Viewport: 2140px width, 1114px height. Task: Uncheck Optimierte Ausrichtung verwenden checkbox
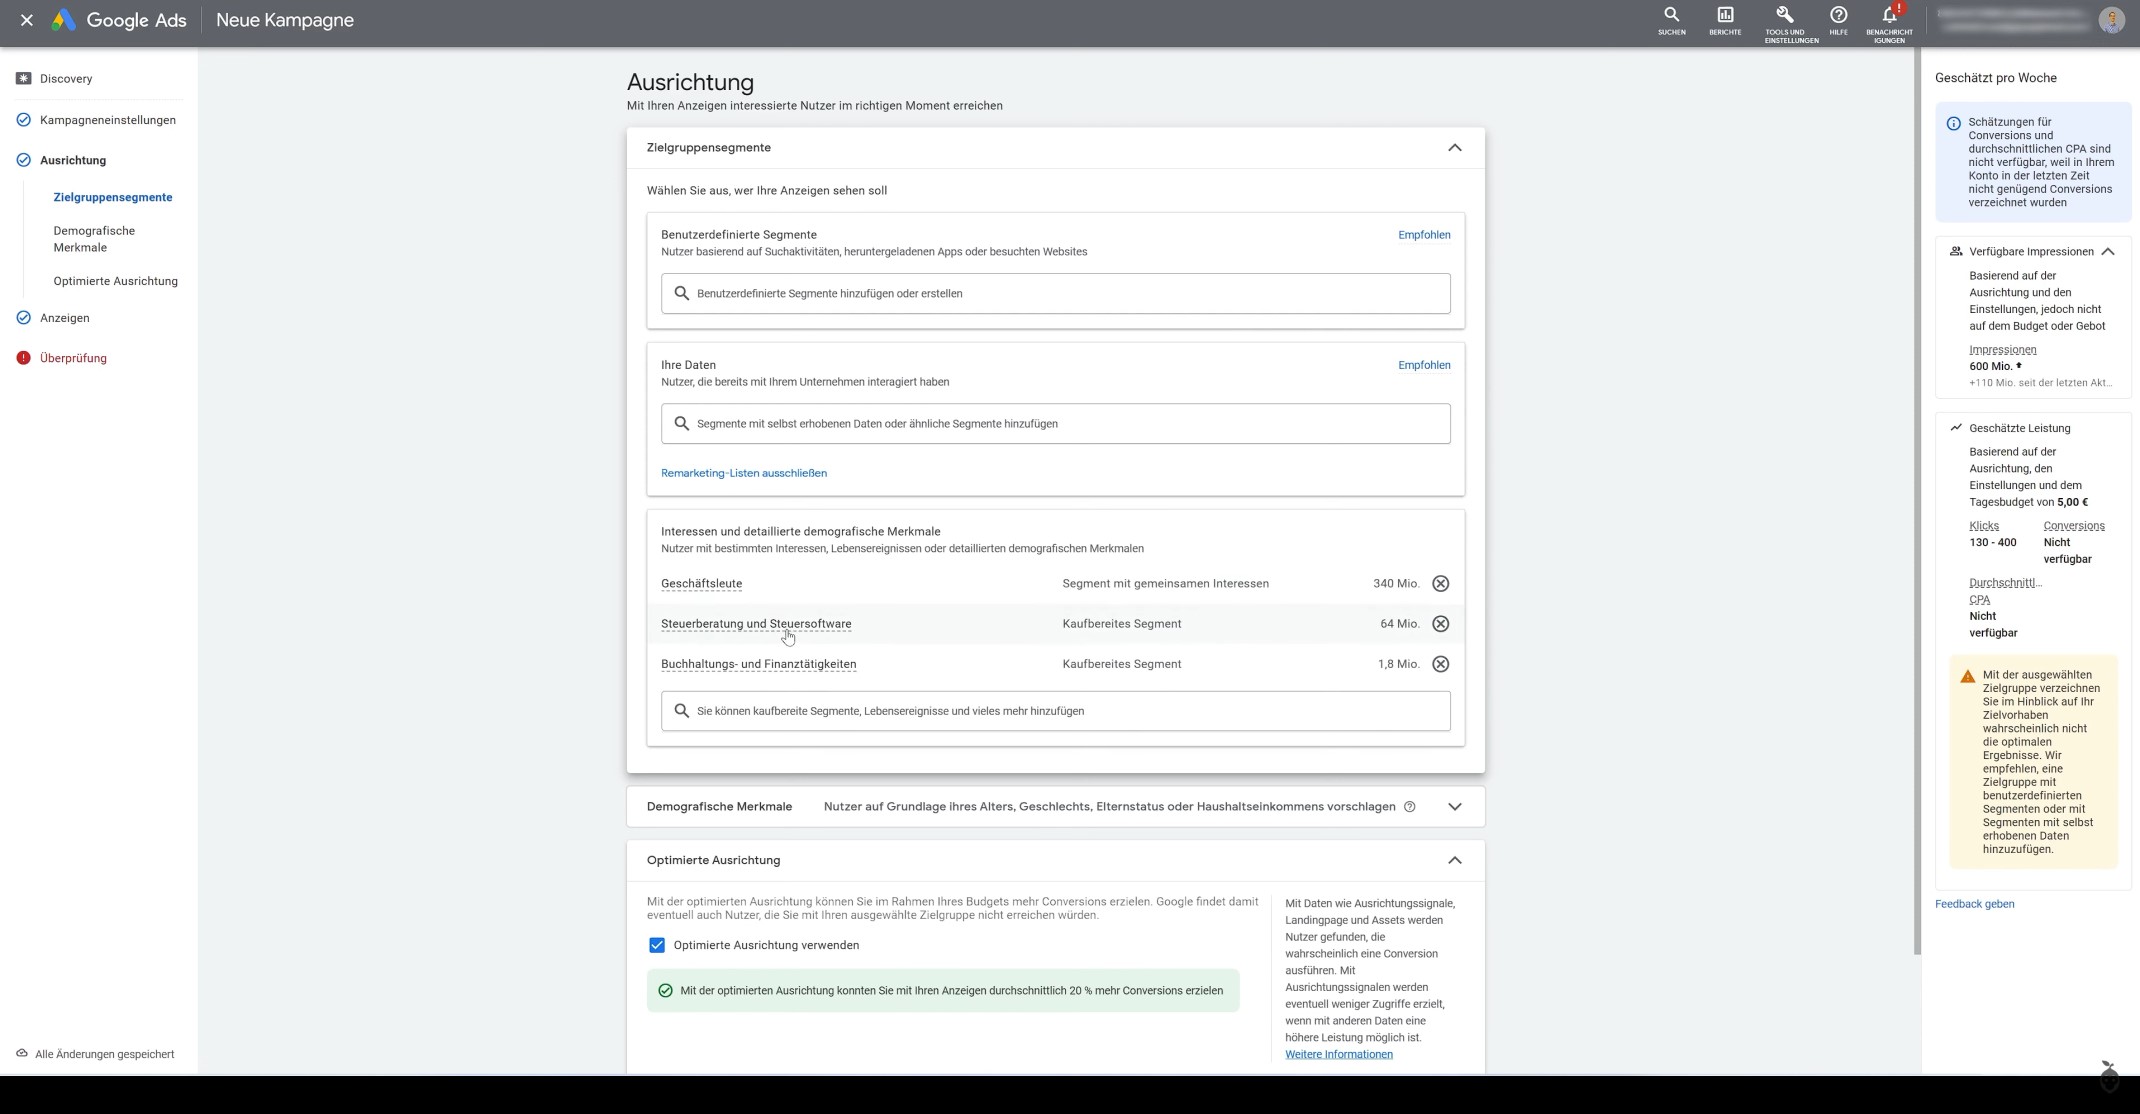tap(657, 945)
